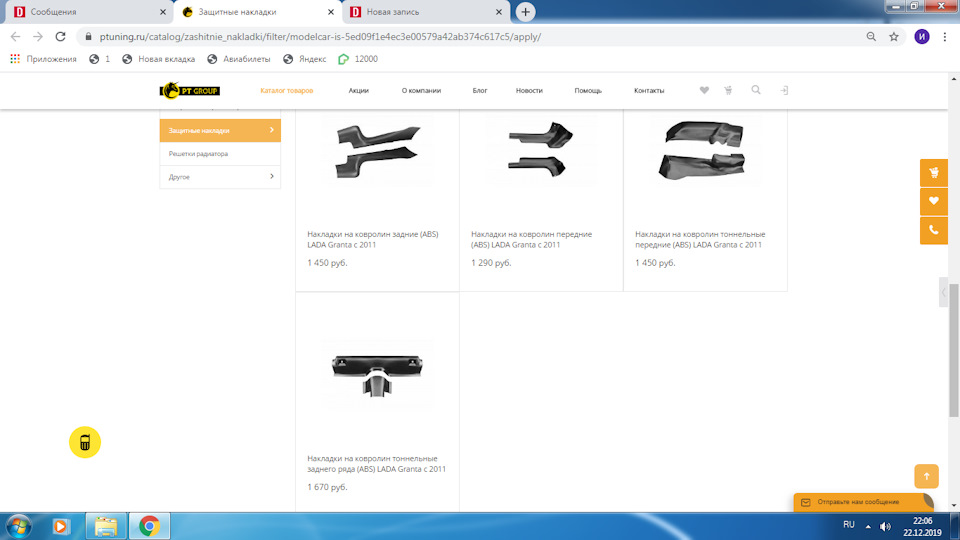This screenshot has height=540, width=960.
Task: Expand the Другое category arrow
Action: pos(272,176)
